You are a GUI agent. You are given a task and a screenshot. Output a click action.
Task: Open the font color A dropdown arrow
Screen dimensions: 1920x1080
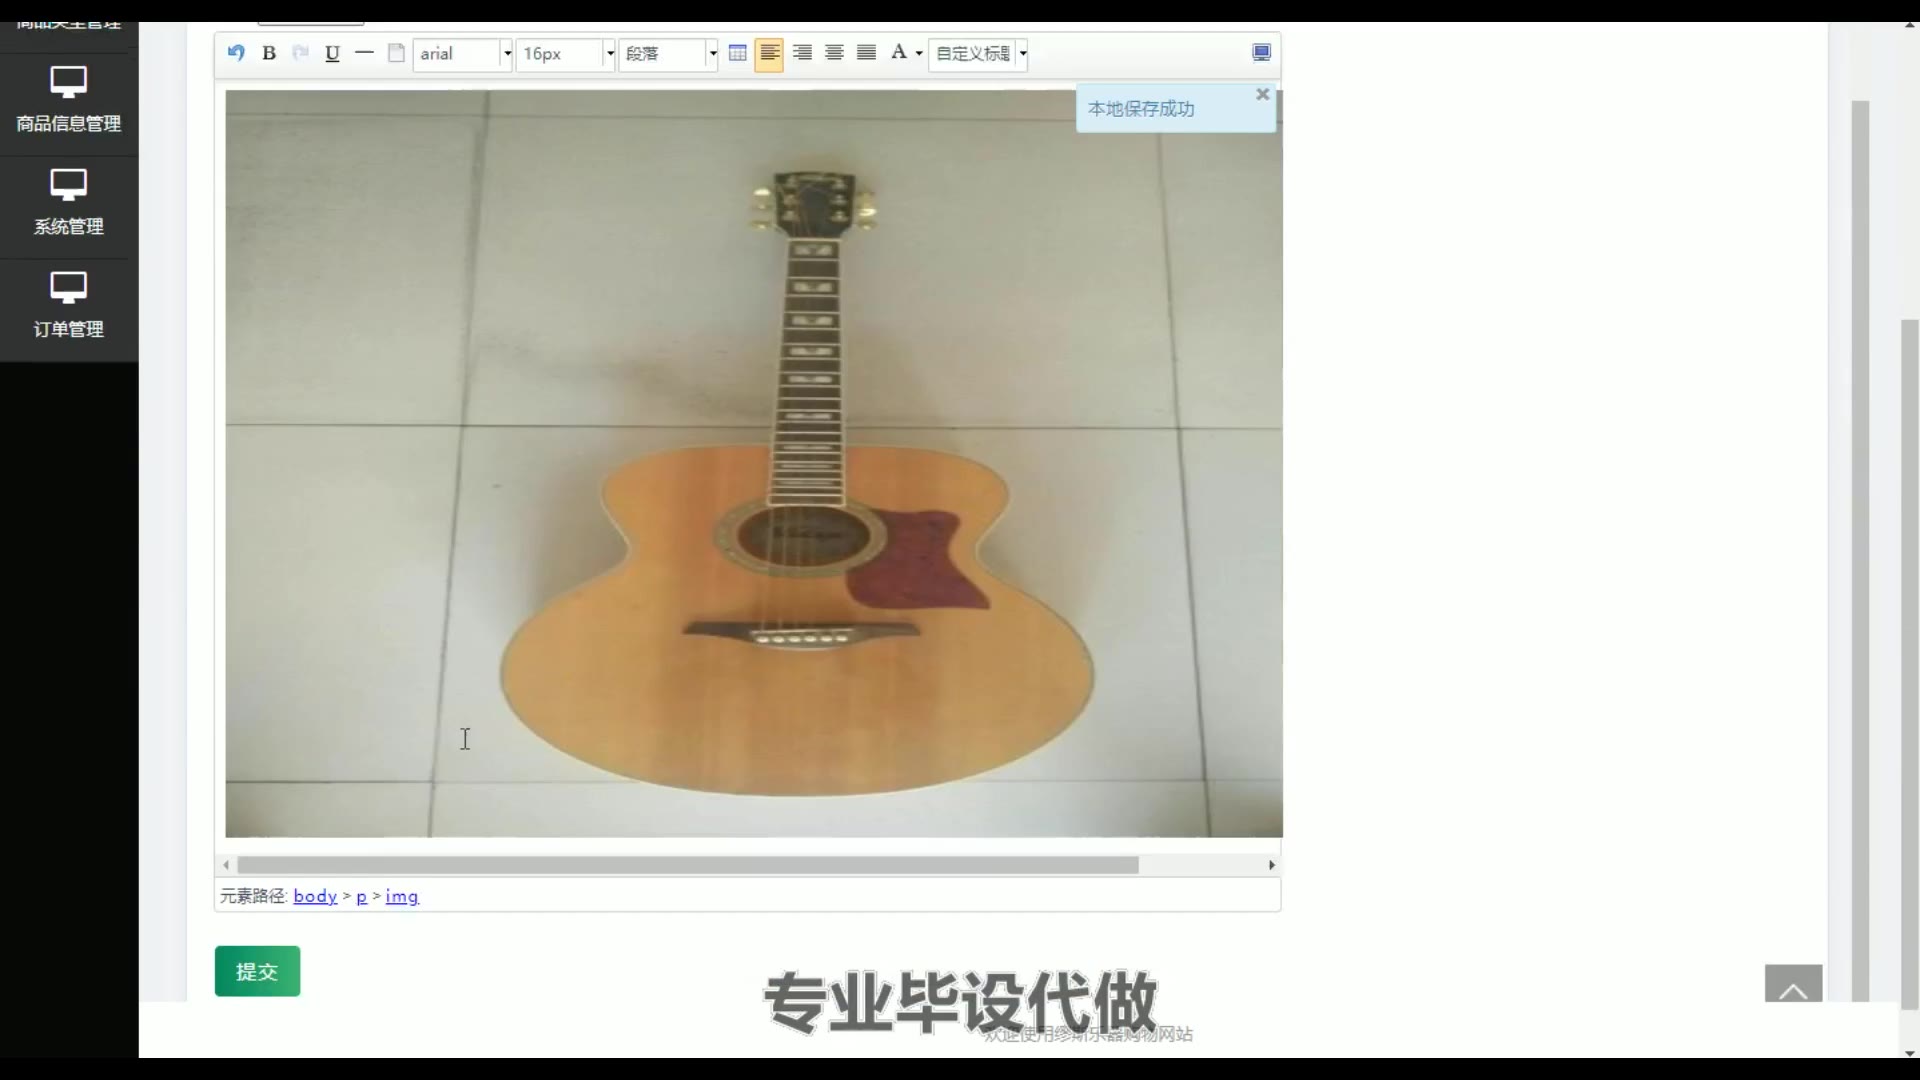pos(919,53)
